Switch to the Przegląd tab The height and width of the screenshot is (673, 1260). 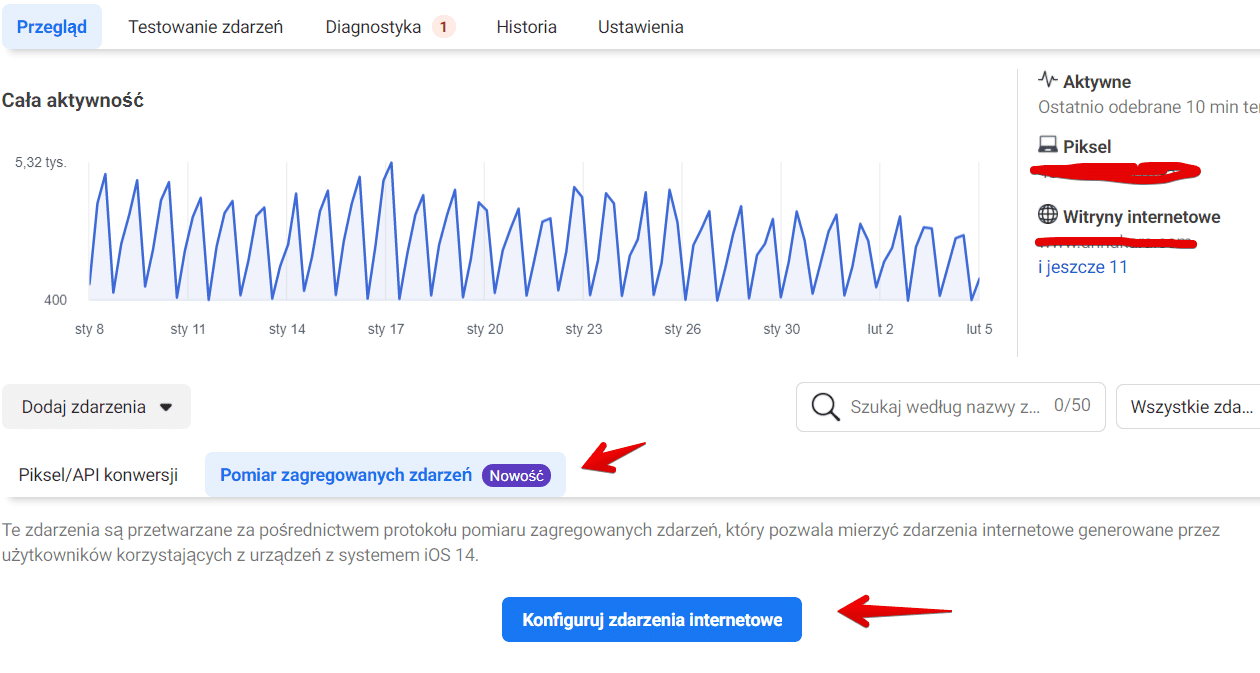(52, 27)
